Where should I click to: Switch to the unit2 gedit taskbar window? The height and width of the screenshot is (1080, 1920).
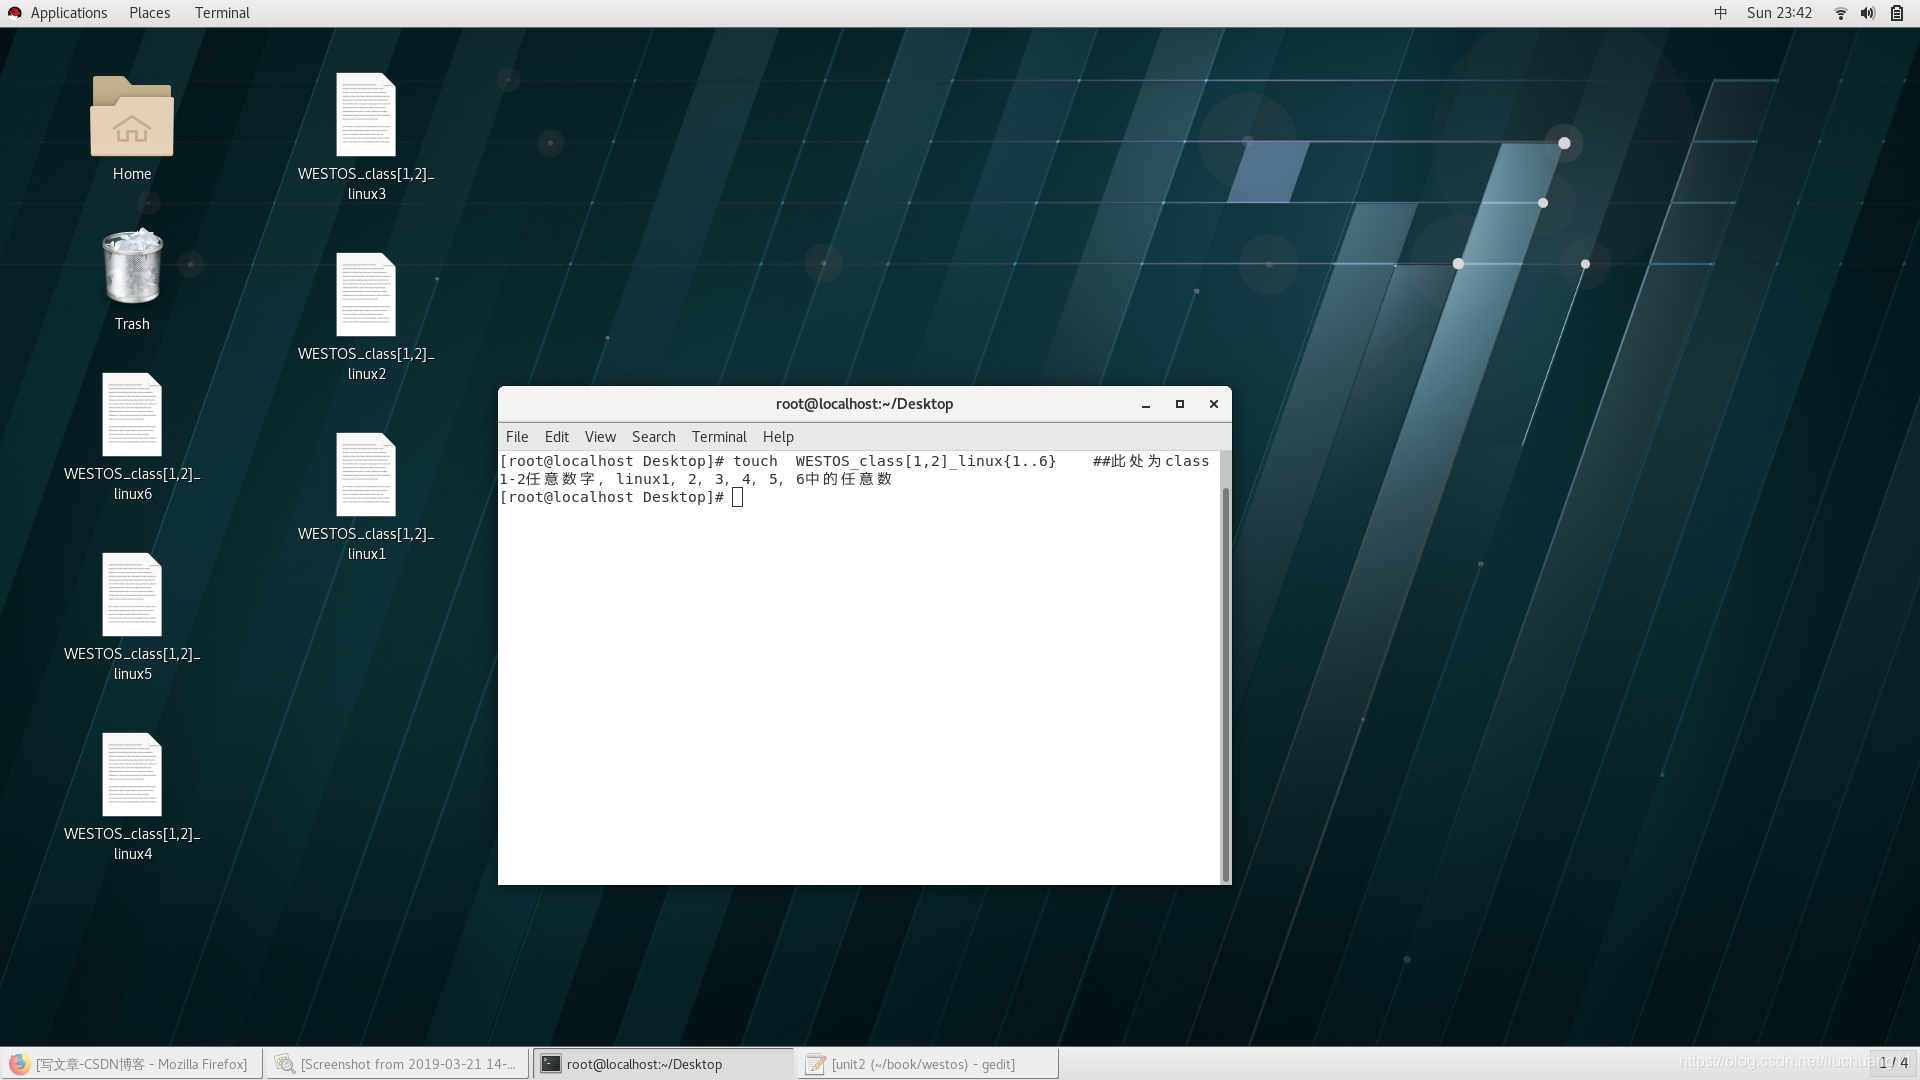pos(928,1064)
